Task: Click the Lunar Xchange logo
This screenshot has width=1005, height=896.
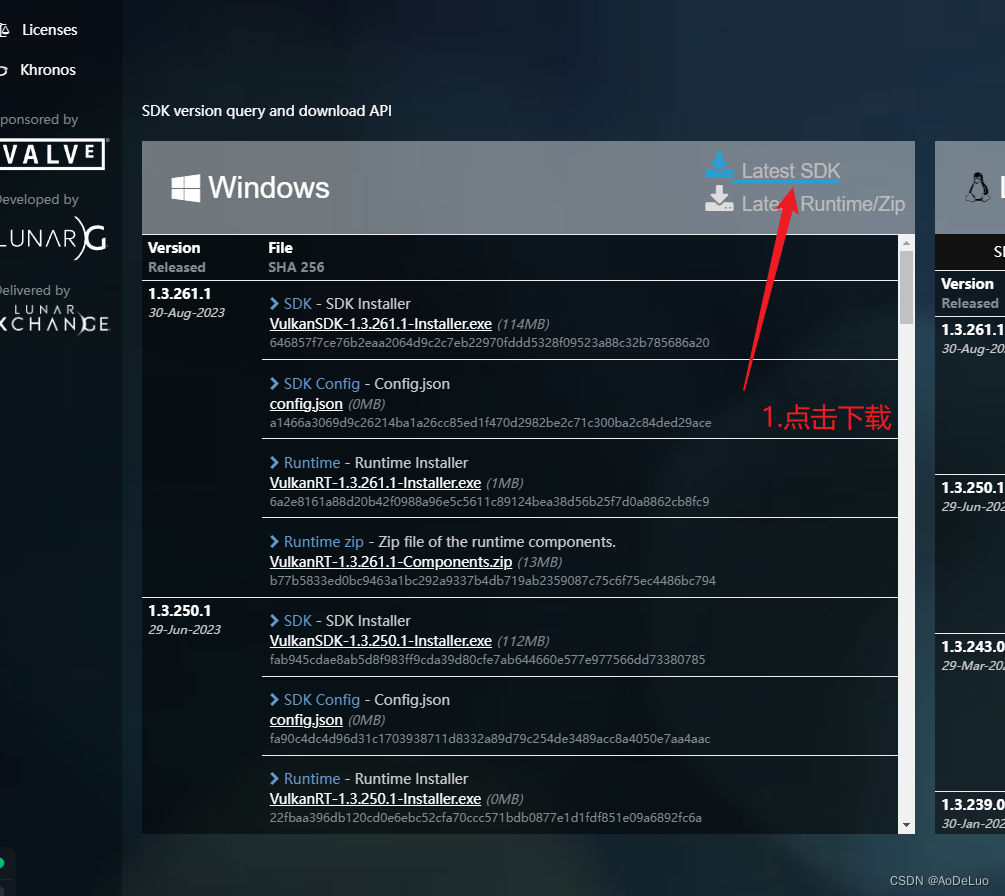Action: point(55,319)
